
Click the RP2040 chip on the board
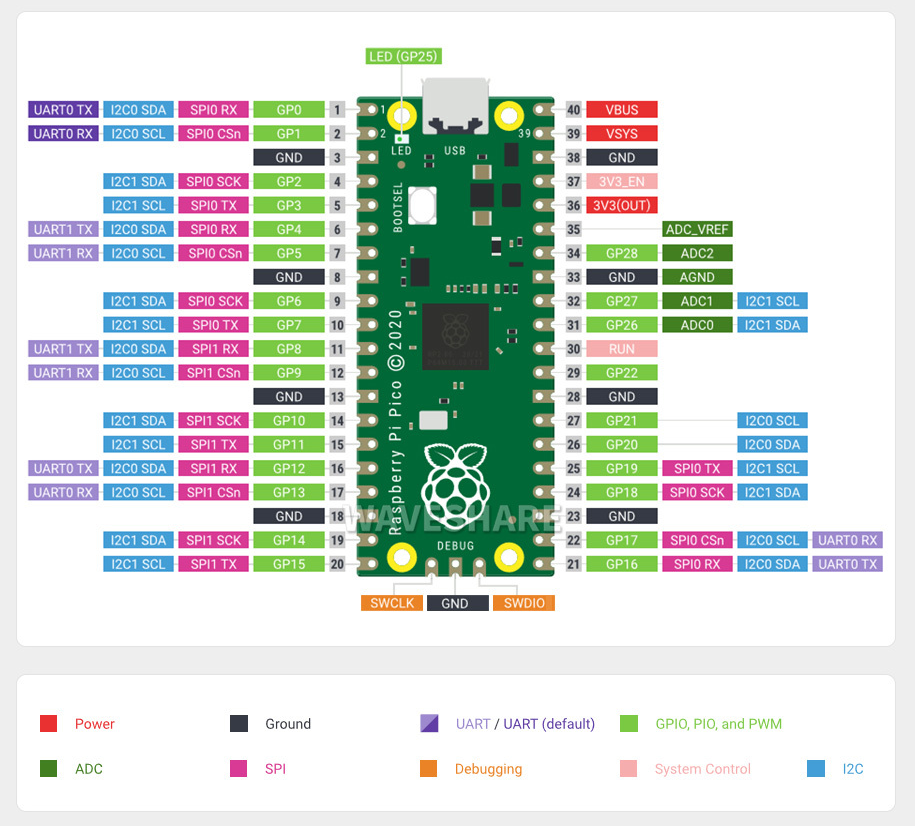(x=455, y=336)
